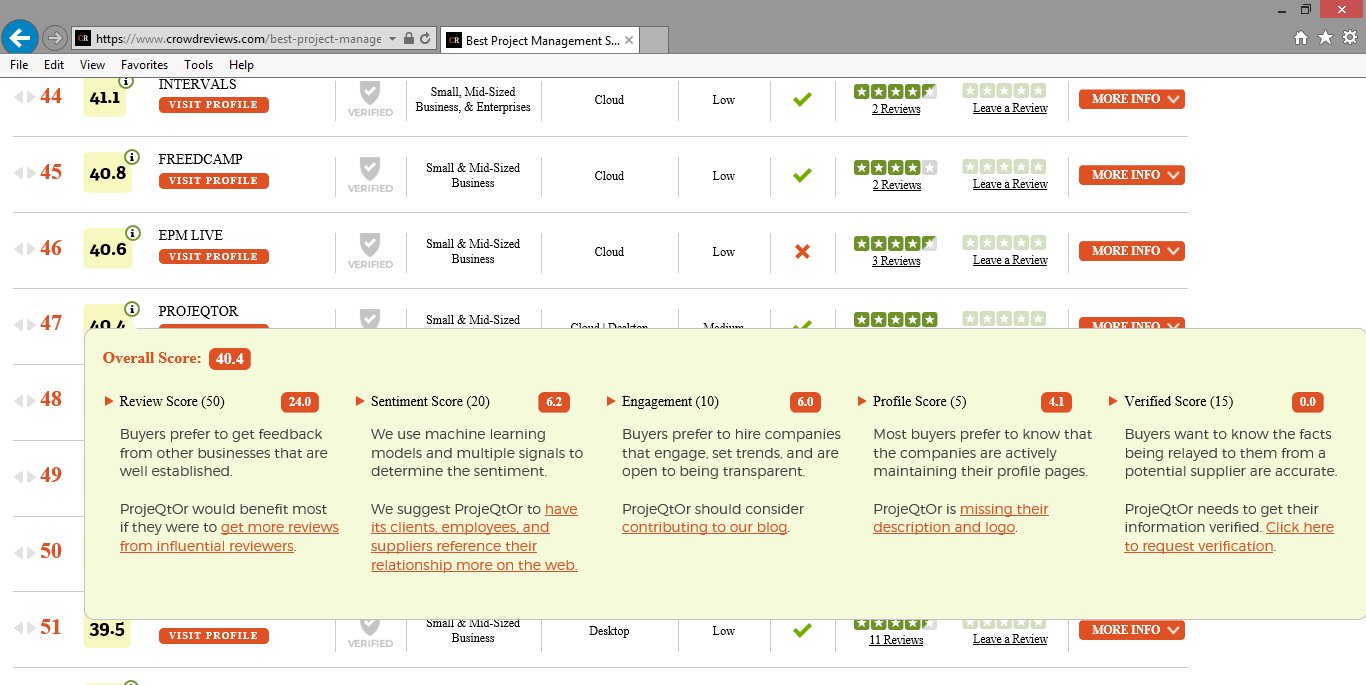The width and height of the screenshot is (1366, 685).
Task: Open the Edit menu
Action: (54, 65)
